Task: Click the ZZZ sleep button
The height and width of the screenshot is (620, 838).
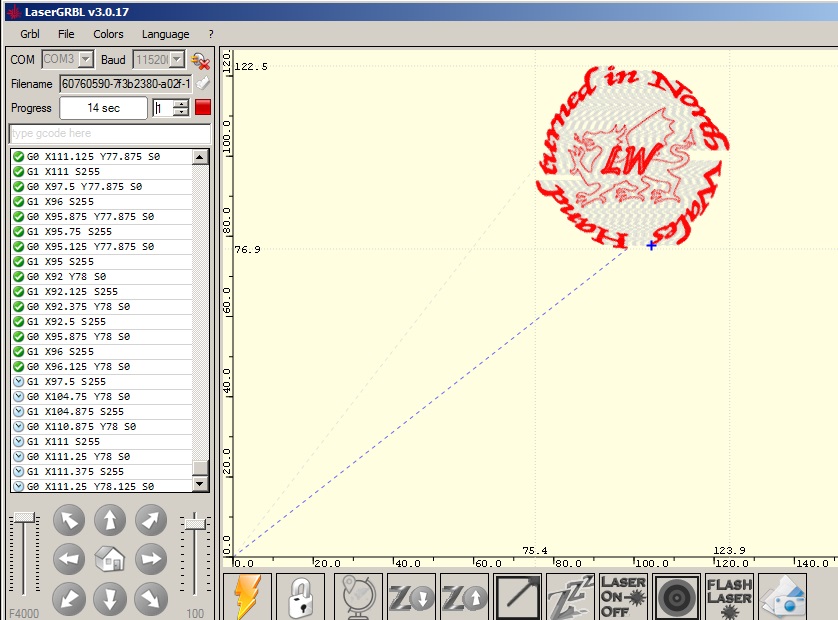Action: coord(570,596)
